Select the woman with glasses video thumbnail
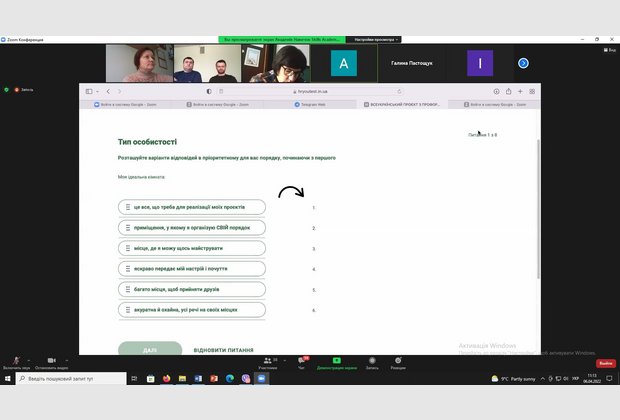 coord(276,63)
